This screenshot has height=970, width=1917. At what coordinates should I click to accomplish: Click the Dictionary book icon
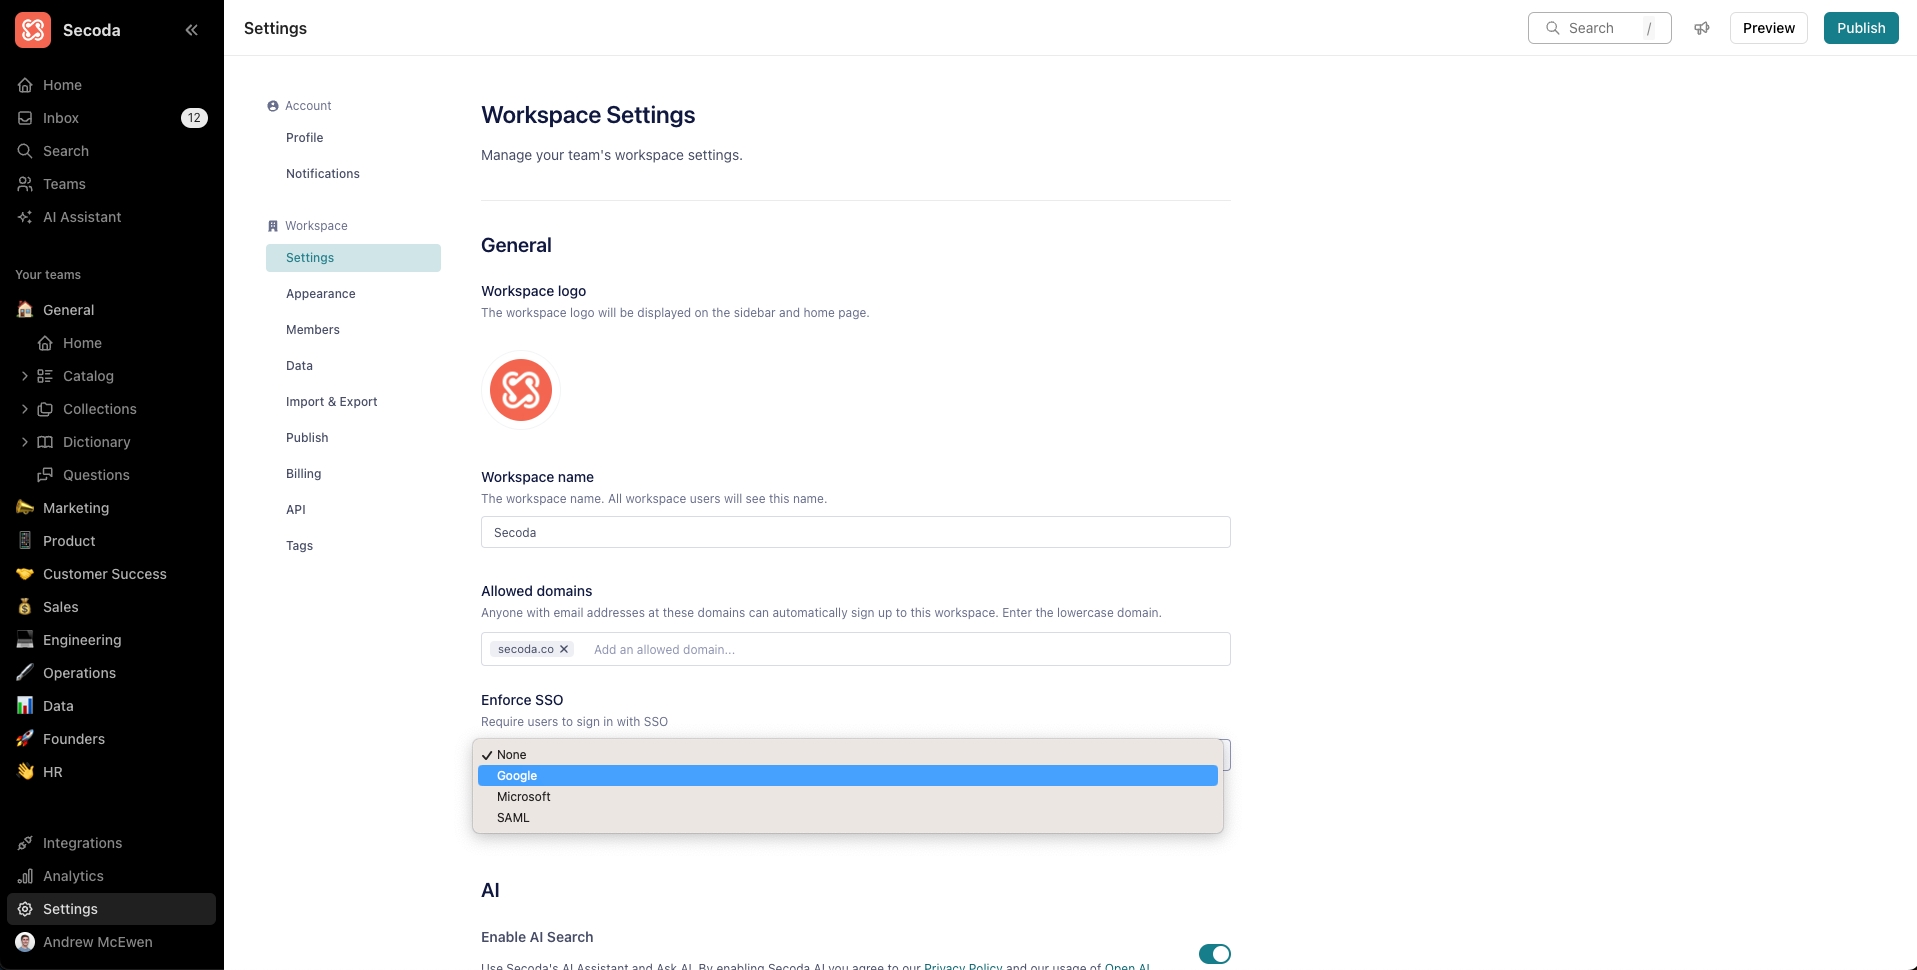tap(45, 442)
